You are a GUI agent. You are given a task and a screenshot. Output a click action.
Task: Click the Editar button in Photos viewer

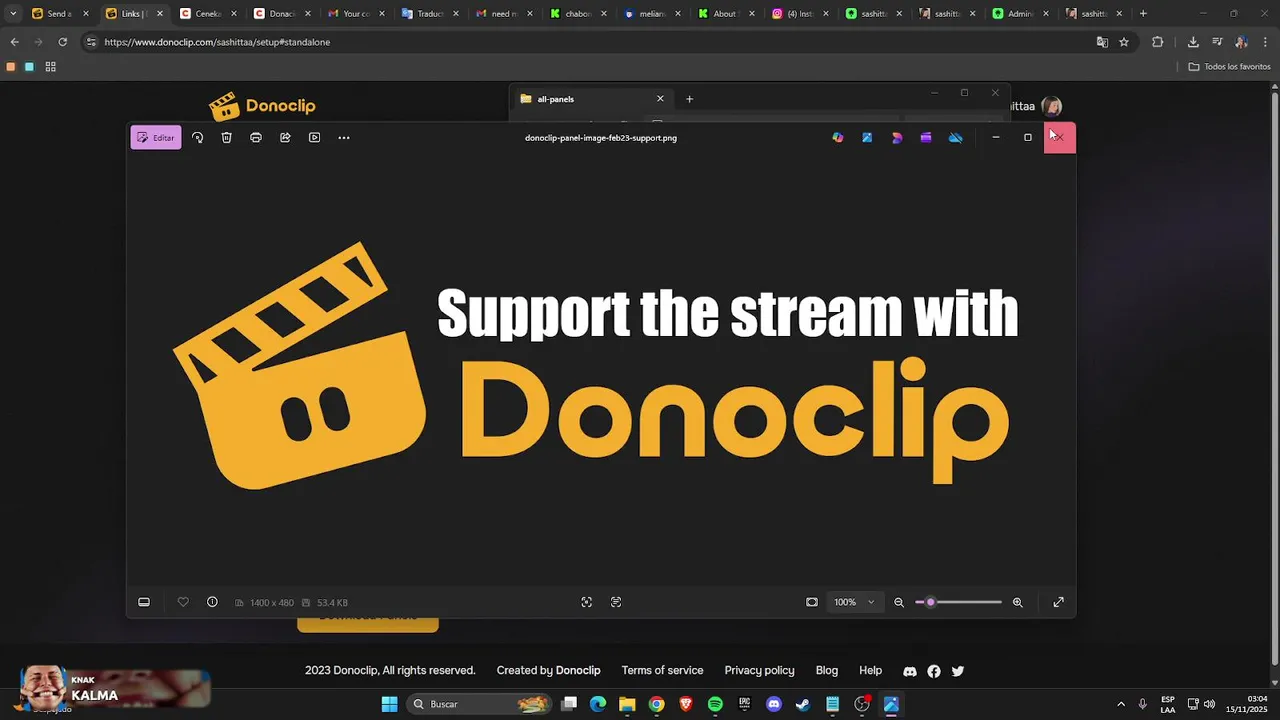[x=156, y=137]
